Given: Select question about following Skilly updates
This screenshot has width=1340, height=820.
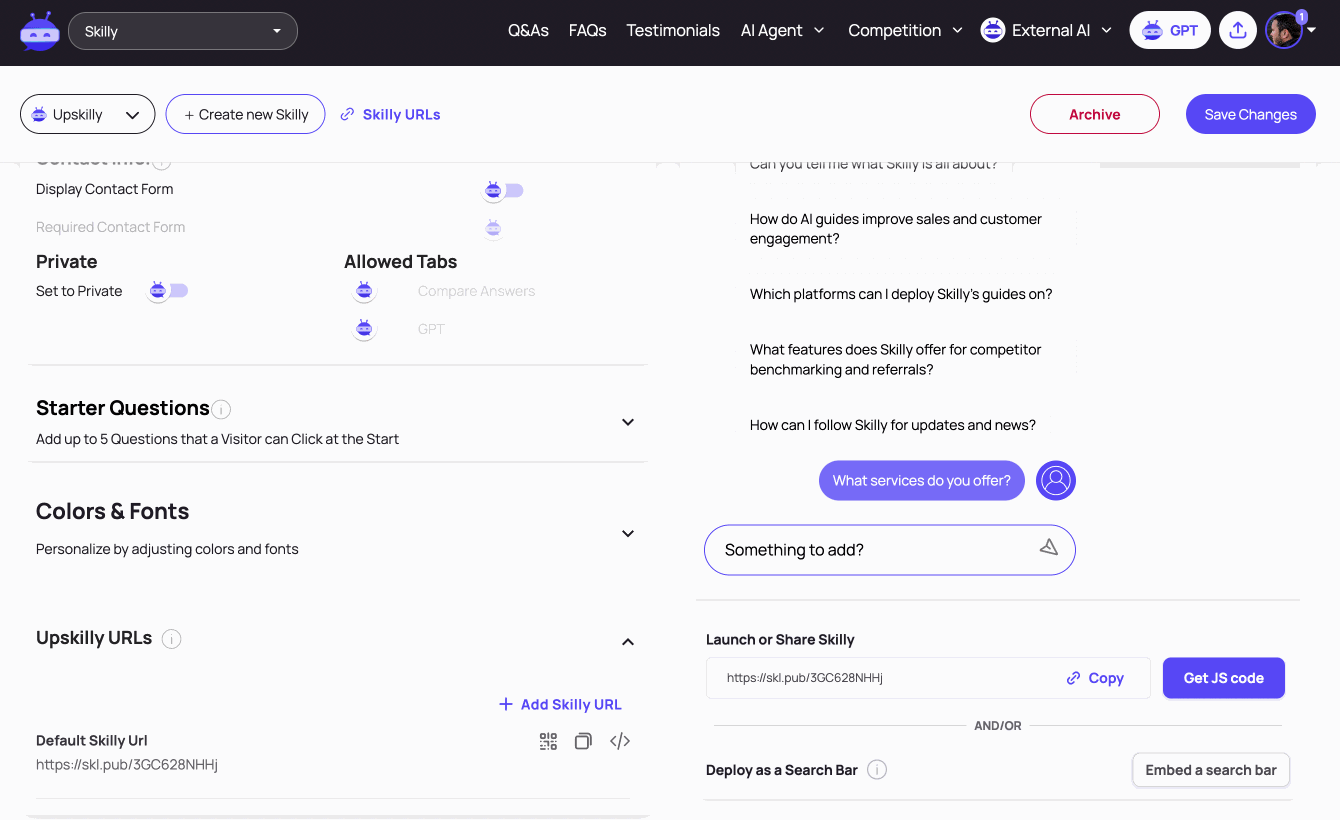Looking at the screenshot, I should 893,425.
